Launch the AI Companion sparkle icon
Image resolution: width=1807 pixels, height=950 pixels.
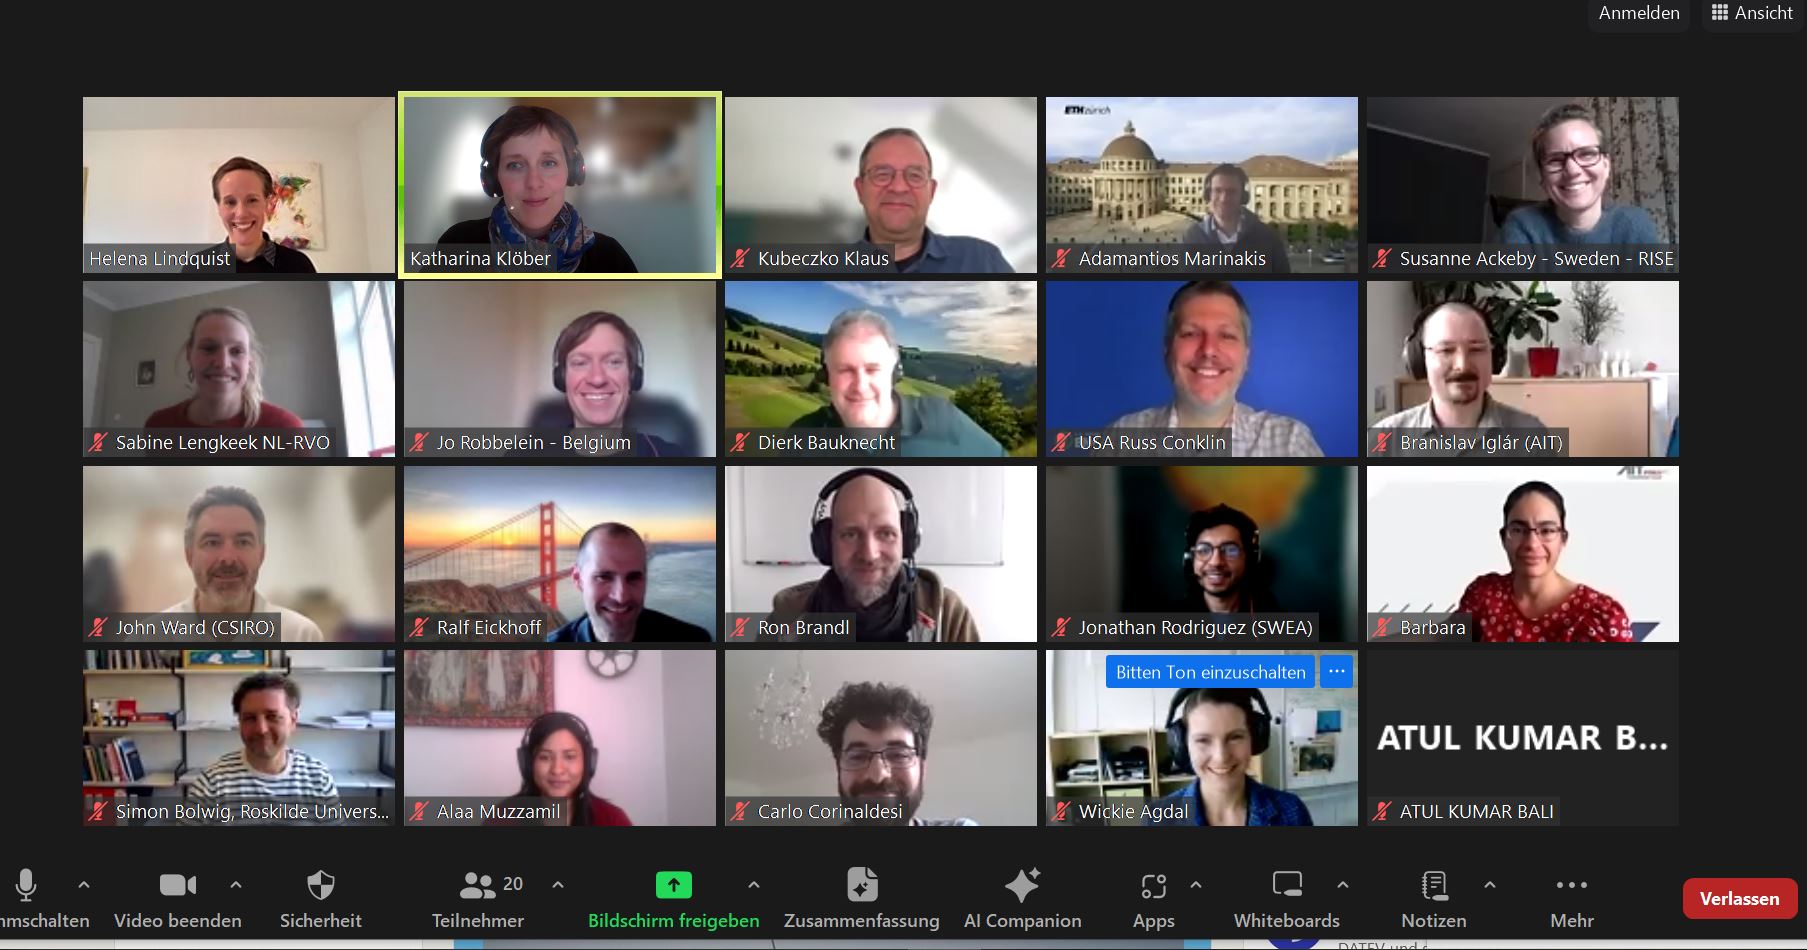1022,886
